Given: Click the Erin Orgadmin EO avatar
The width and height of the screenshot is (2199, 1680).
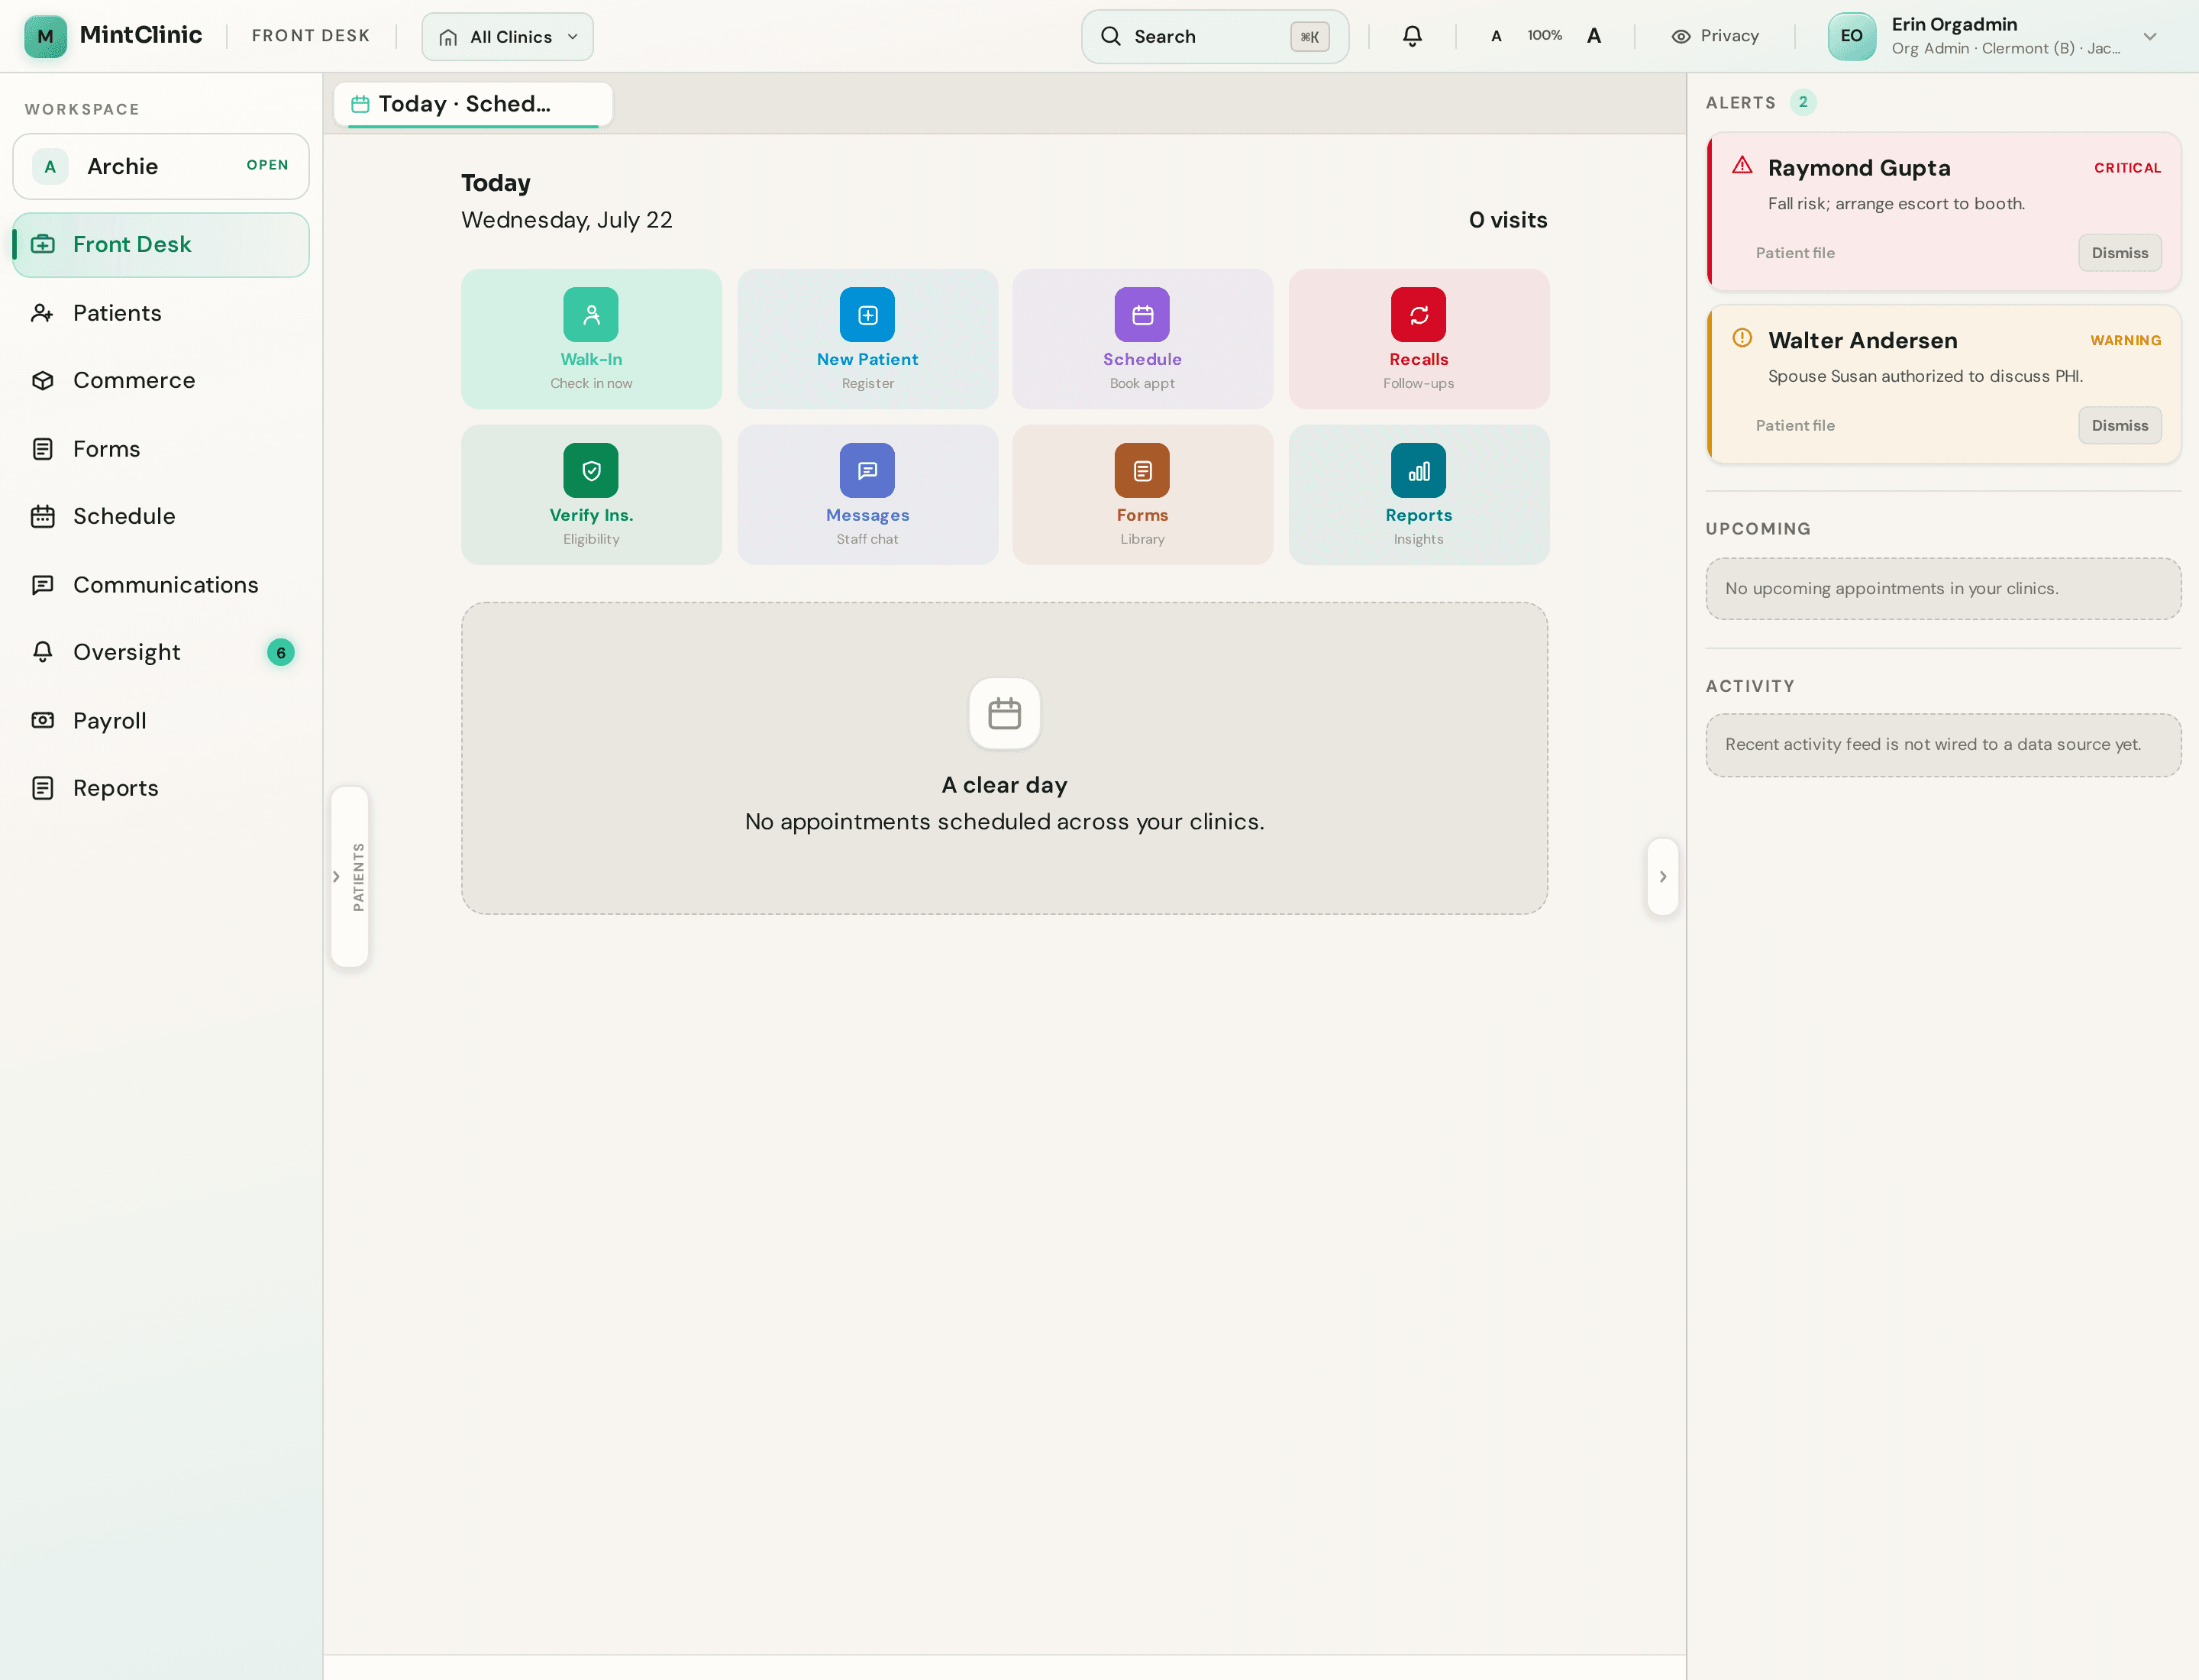Looking at the screenshot, I should 1851,36.
